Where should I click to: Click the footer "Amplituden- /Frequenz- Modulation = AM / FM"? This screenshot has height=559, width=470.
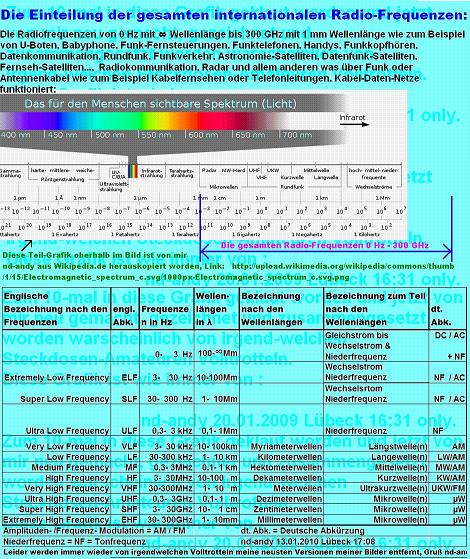coord(94,530)
